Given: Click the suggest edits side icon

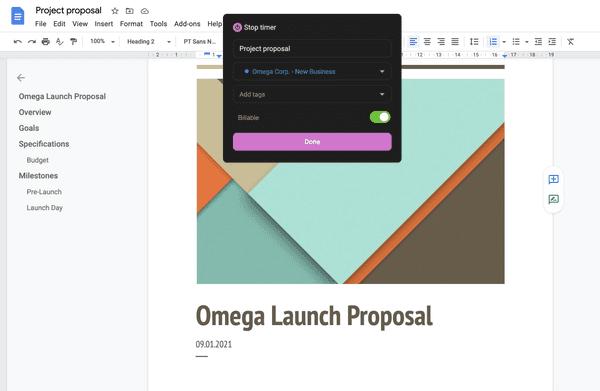Looking at the screenshot, I should (553, 199).
